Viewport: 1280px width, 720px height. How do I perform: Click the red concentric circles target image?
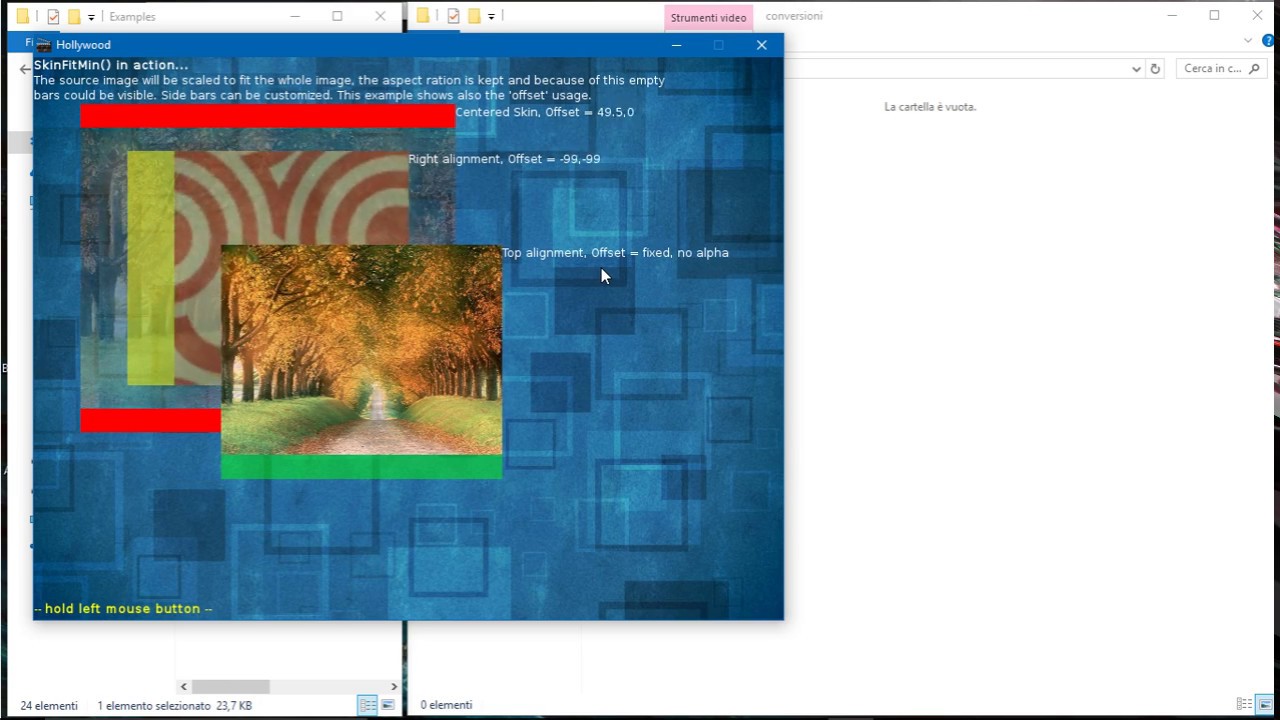(x=290, y=198)
